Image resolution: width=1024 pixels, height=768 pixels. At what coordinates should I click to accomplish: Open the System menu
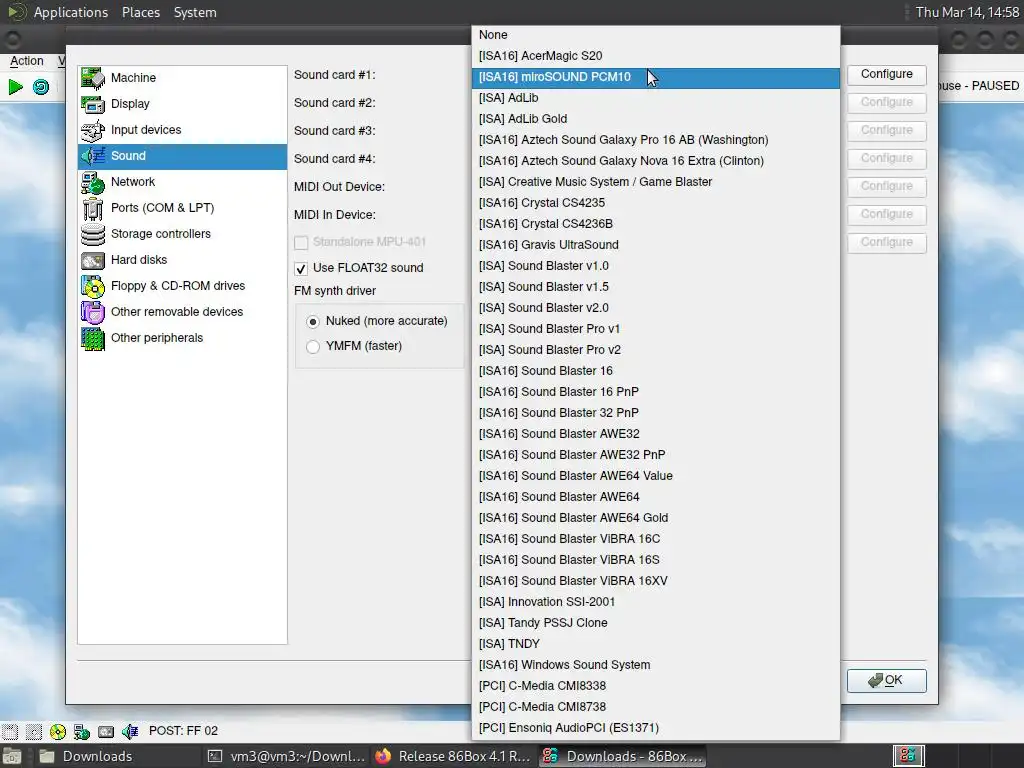195,12
